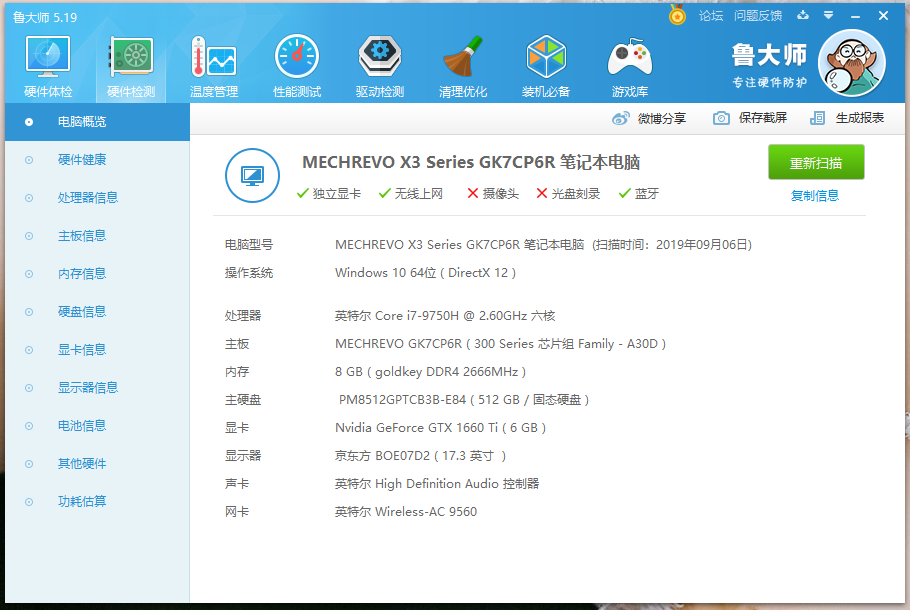The width and height of the screenshot is (910, 610).
Task: Select 显卡信息 sidebar item
Action: (98, 350)
